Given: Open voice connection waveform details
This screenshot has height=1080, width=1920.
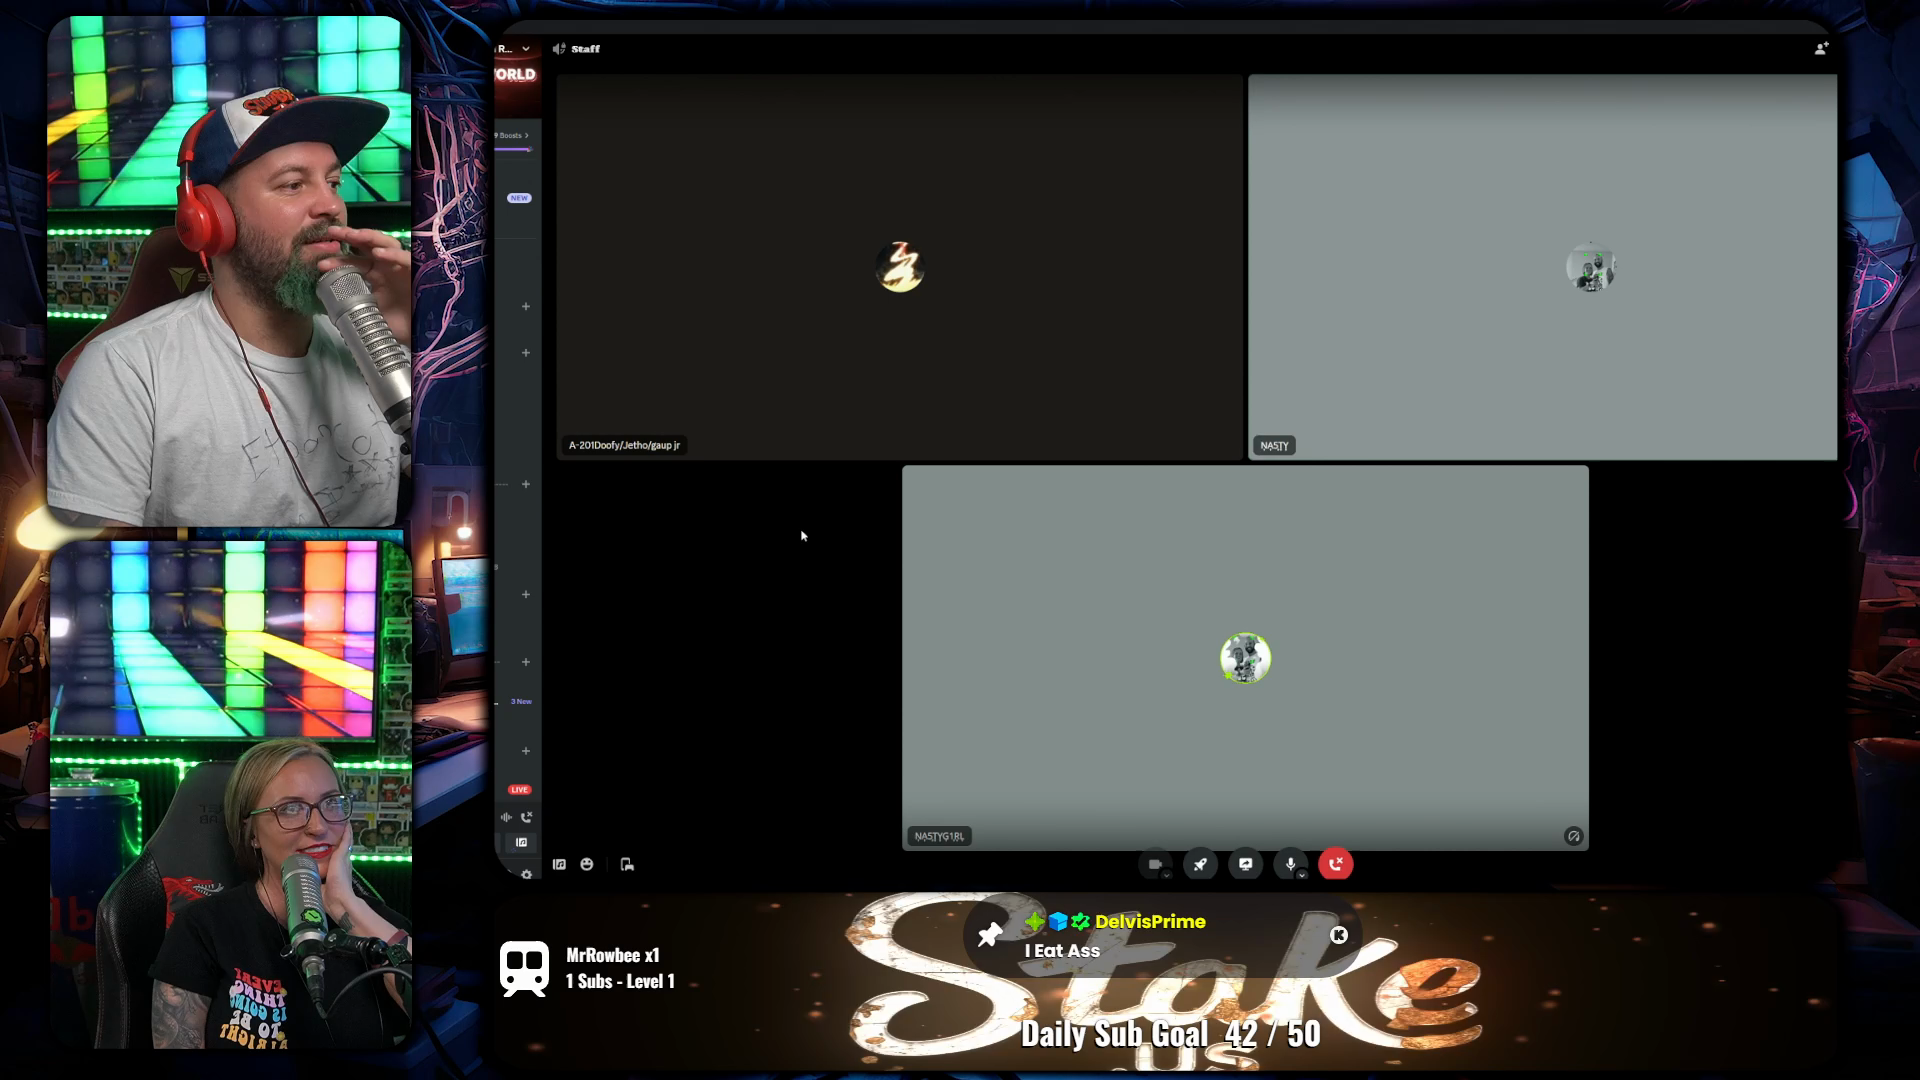Looking at the screenshot, I should click(506, 817).
